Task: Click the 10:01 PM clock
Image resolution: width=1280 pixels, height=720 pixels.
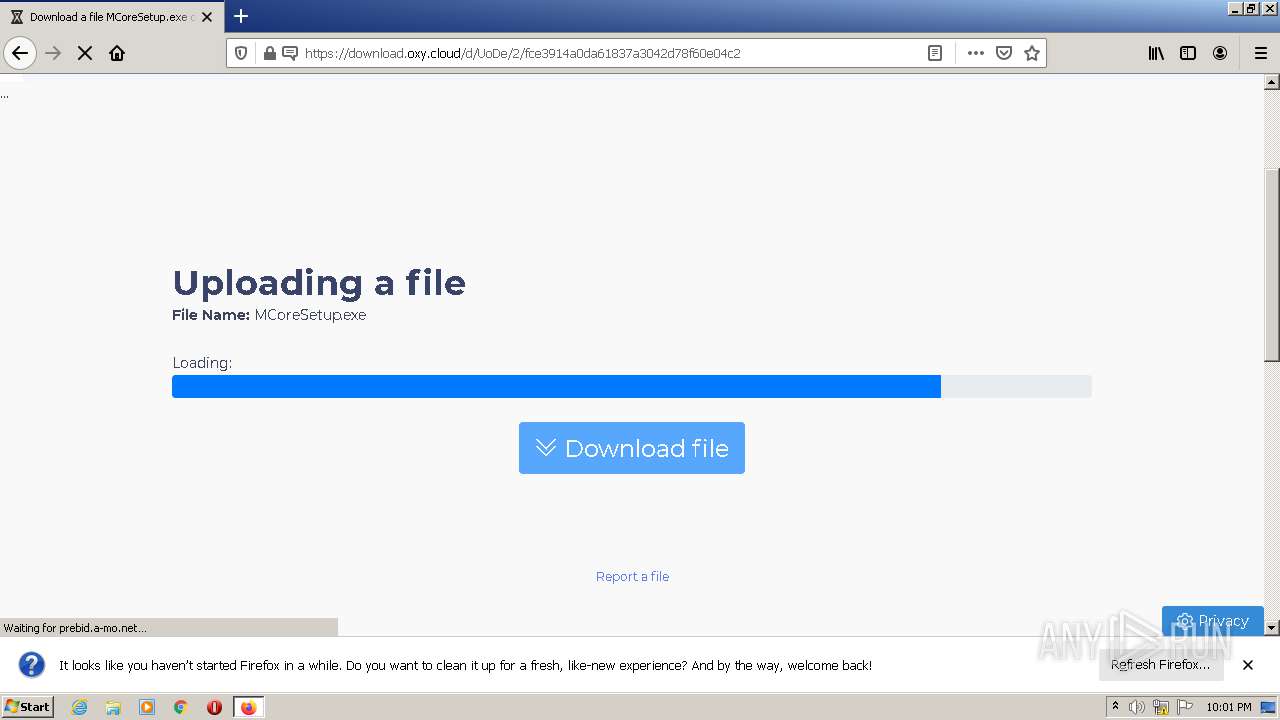Action: coord(1228,707)
